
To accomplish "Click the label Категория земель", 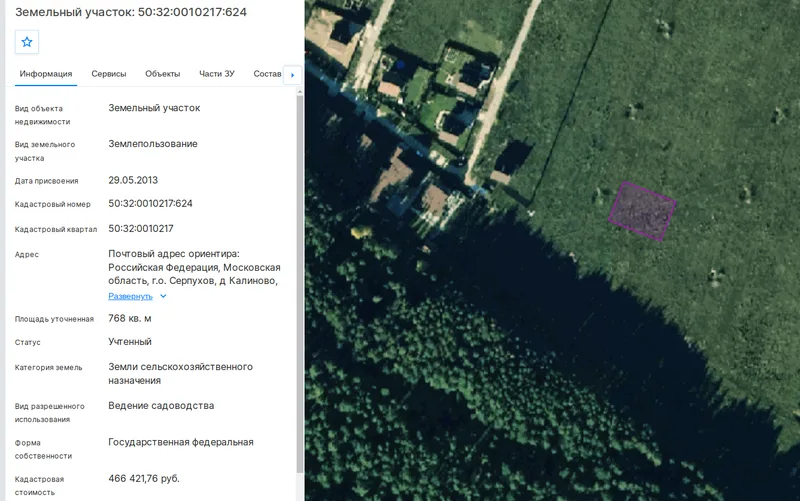I will click(x=48, y=367).
